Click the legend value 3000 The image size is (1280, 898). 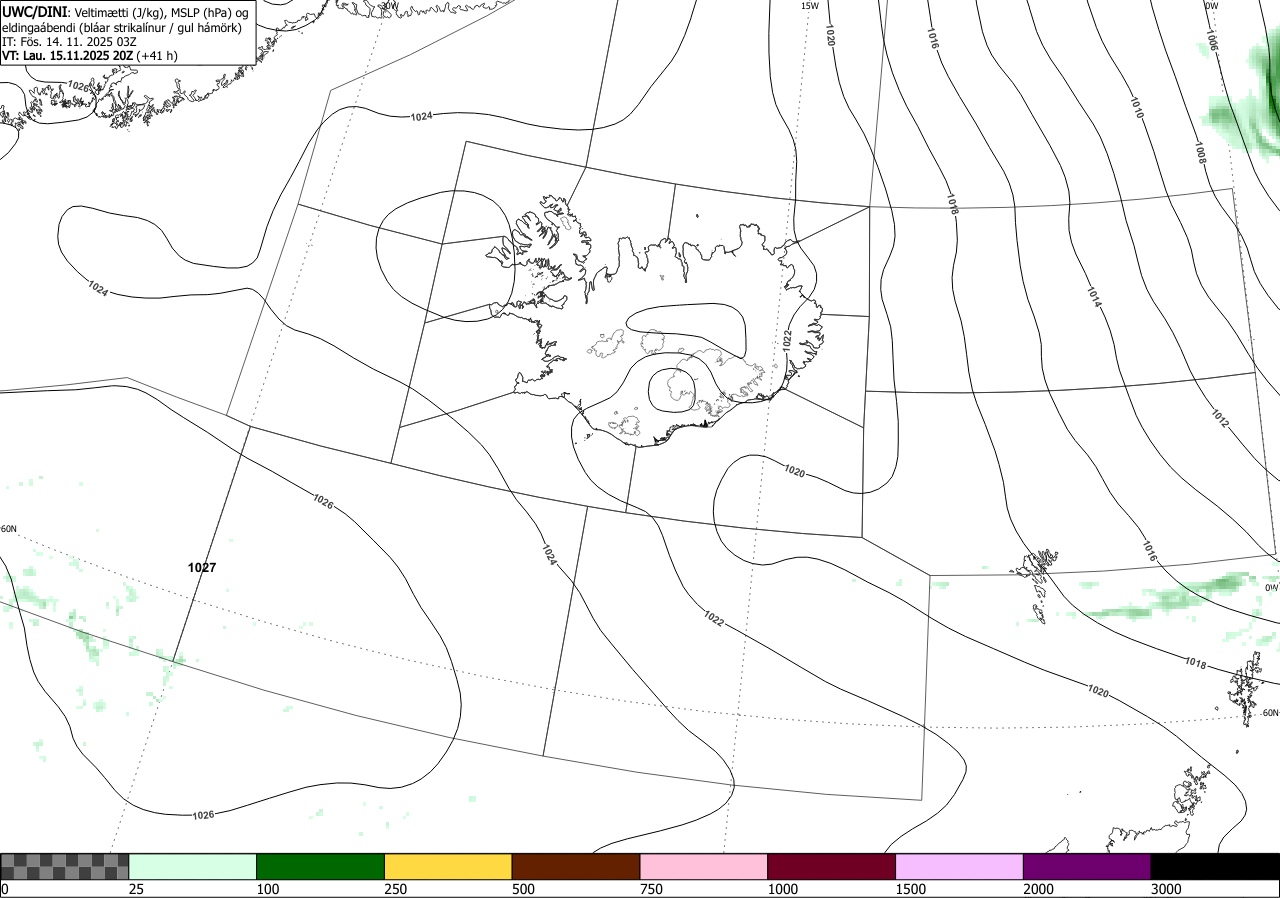click(x=1166, y=889)
